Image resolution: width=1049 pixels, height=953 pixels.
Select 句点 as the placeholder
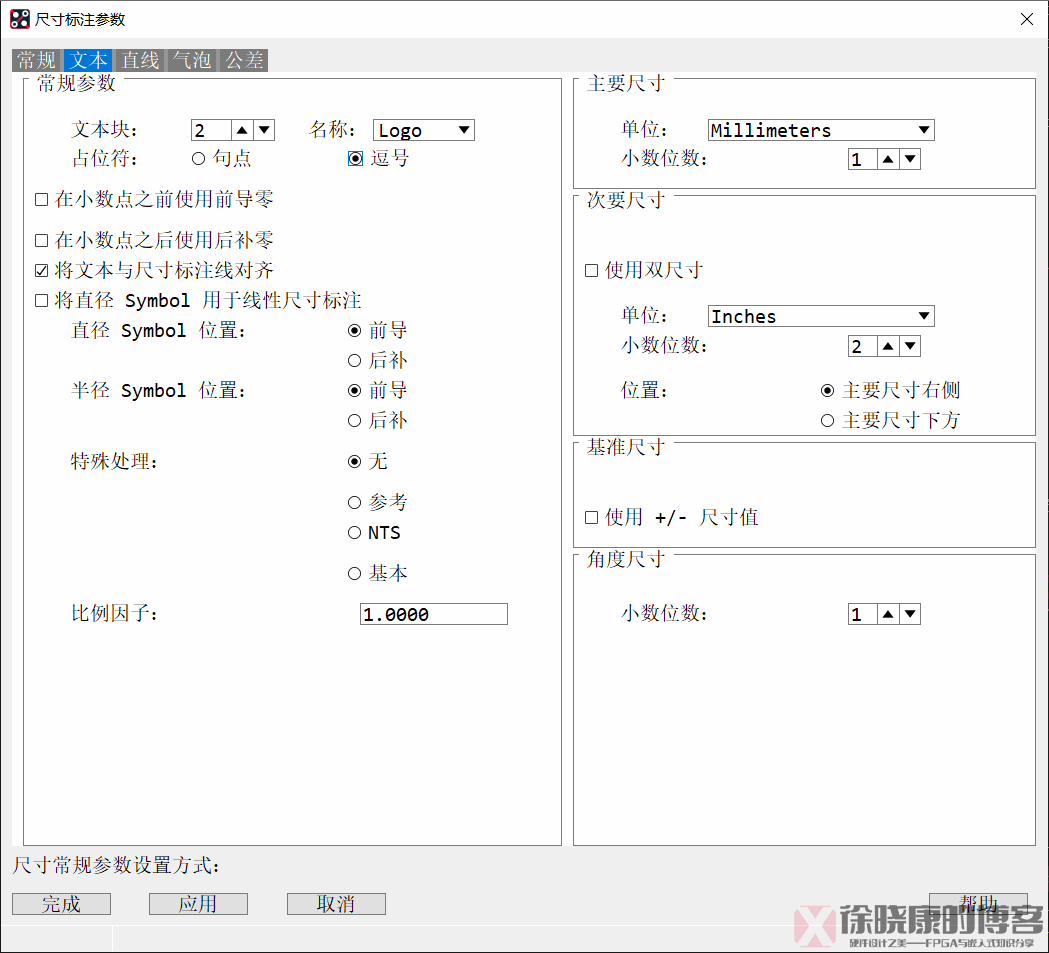click(x=198, y=159)
